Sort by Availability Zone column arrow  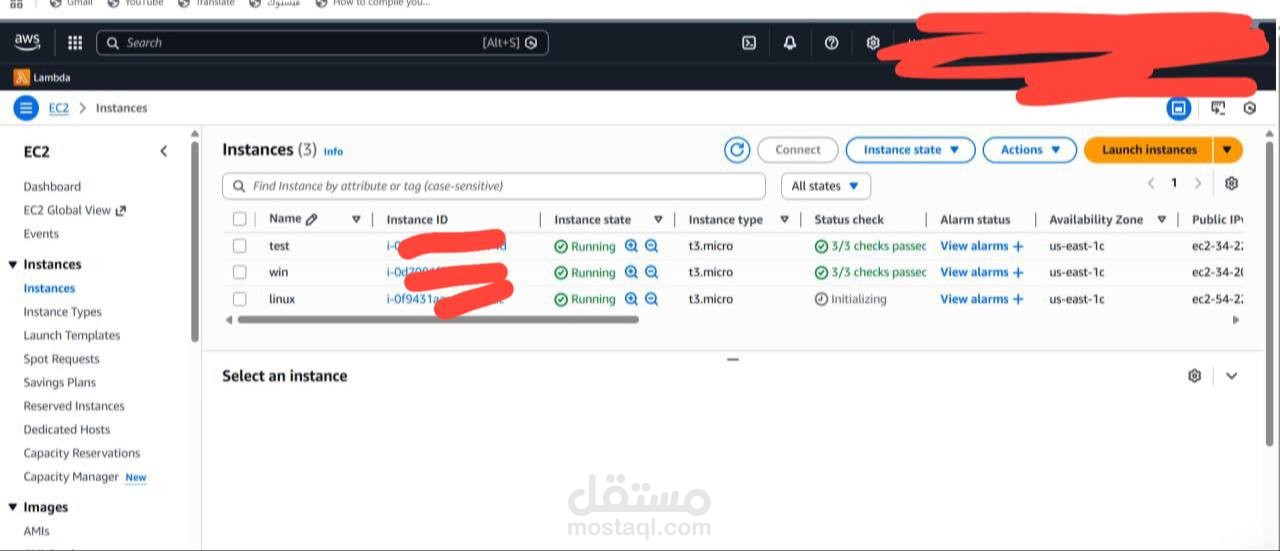tap(1162, 219)
